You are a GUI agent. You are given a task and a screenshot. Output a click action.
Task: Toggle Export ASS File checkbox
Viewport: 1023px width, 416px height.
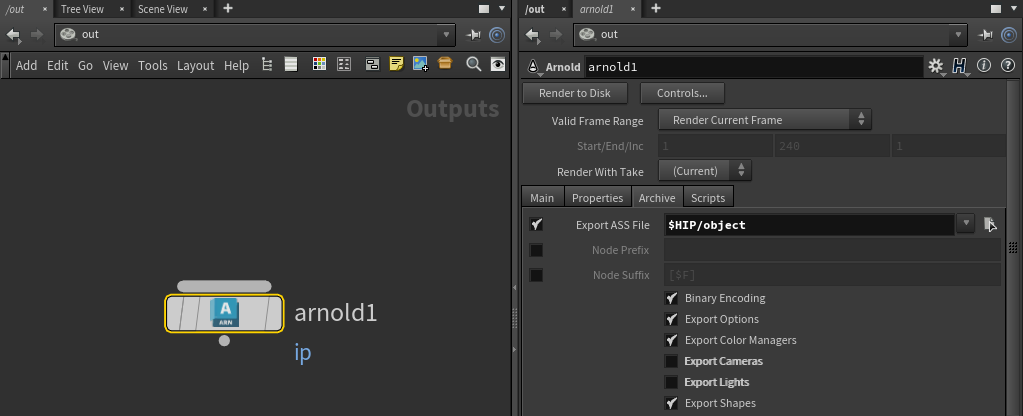[x=536, y=225]
